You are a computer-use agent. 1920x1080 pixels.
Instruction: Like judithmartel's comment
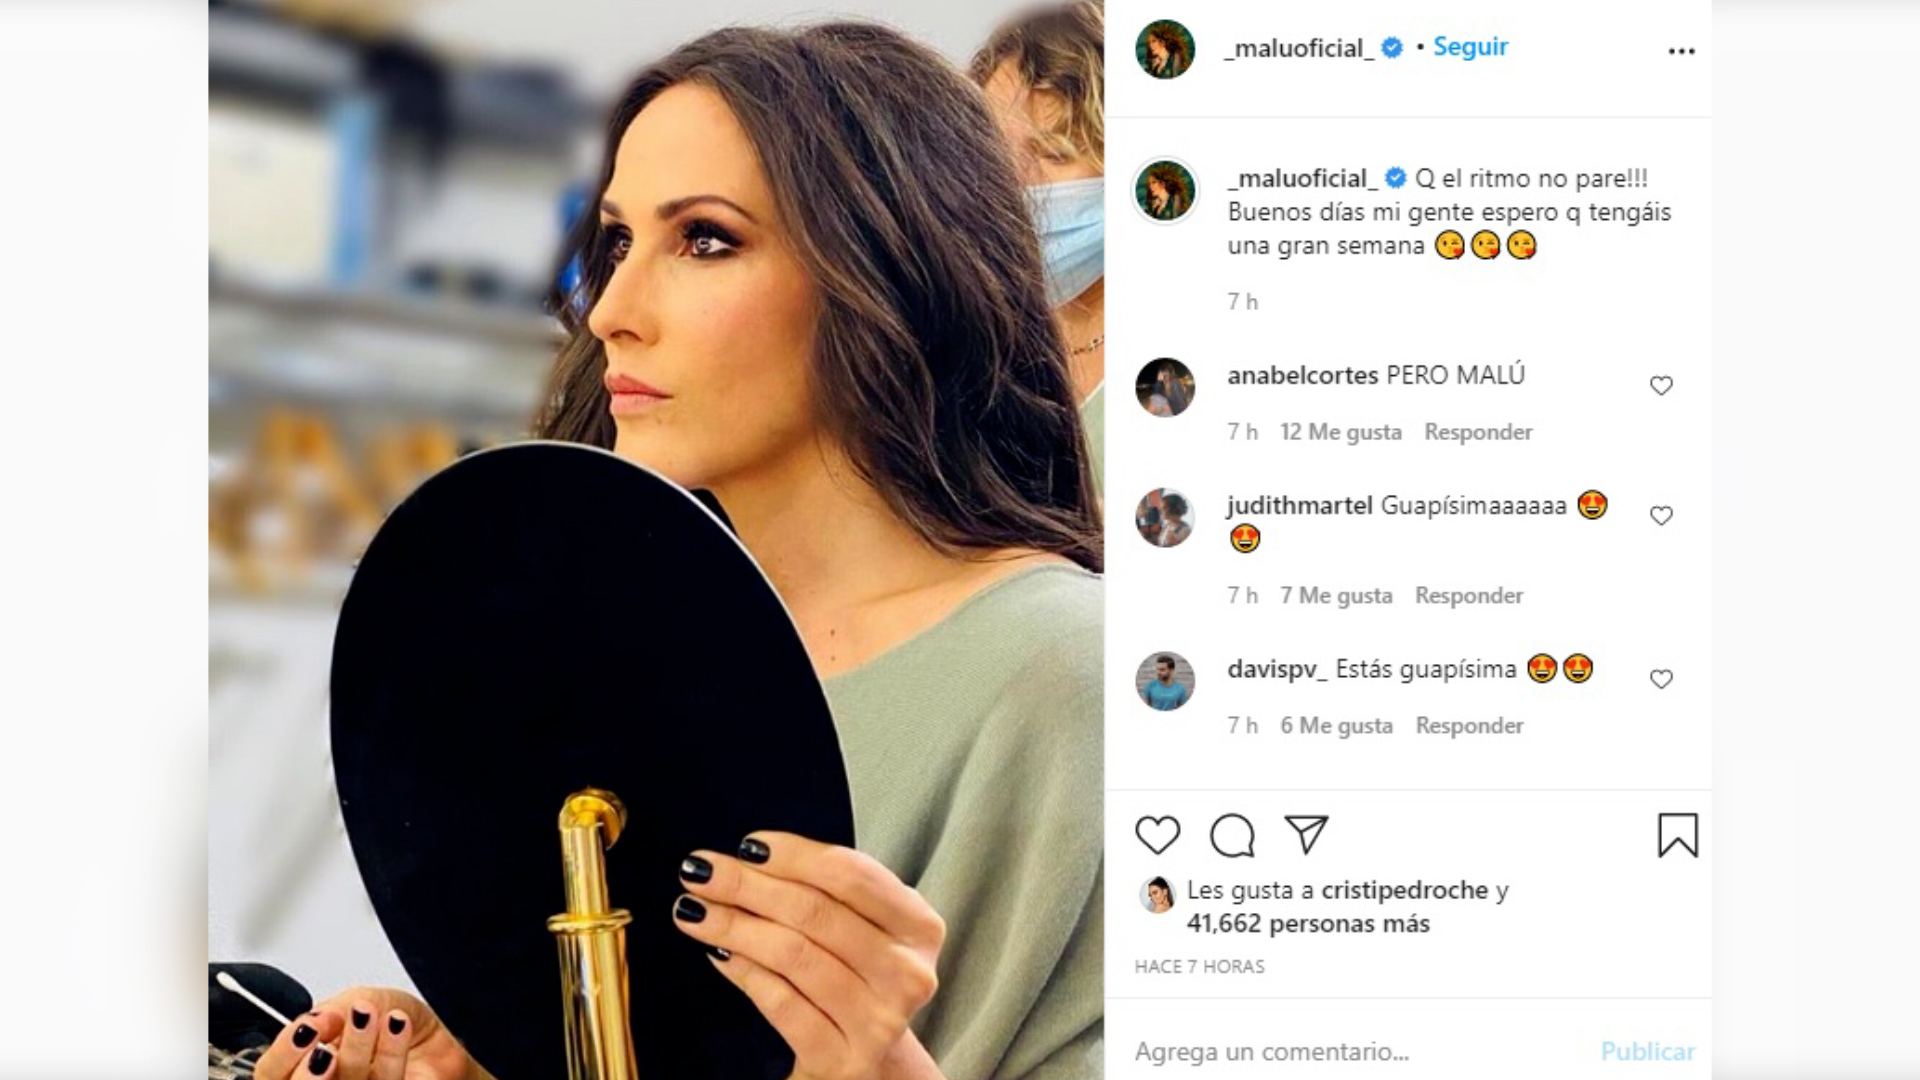pos(1661,515)
